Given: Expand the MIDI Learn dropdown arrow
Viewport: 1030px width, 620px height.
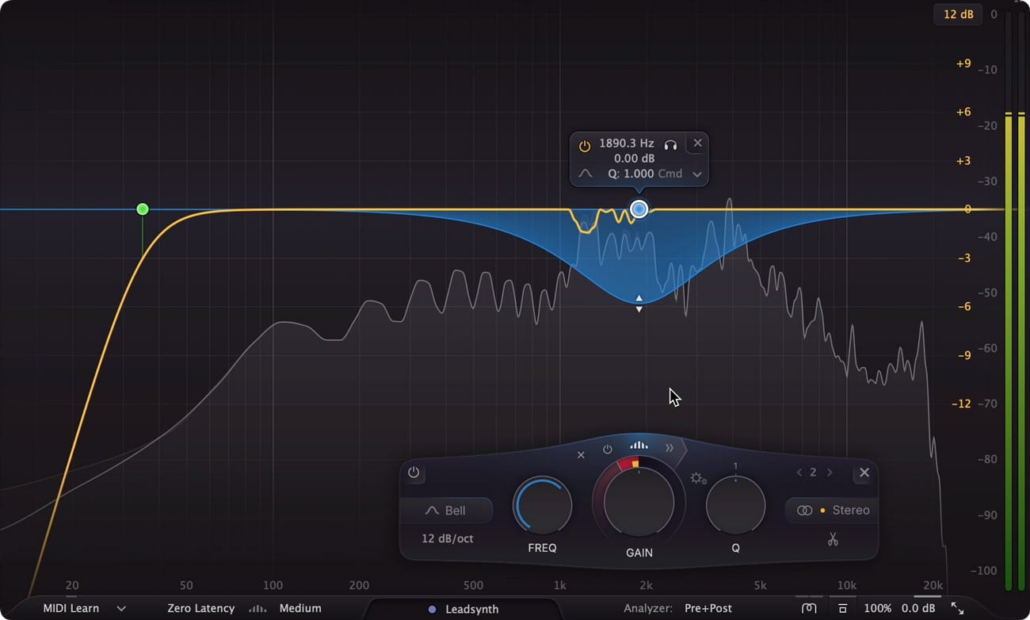Looking at the screenshot, I should [121, 608].
